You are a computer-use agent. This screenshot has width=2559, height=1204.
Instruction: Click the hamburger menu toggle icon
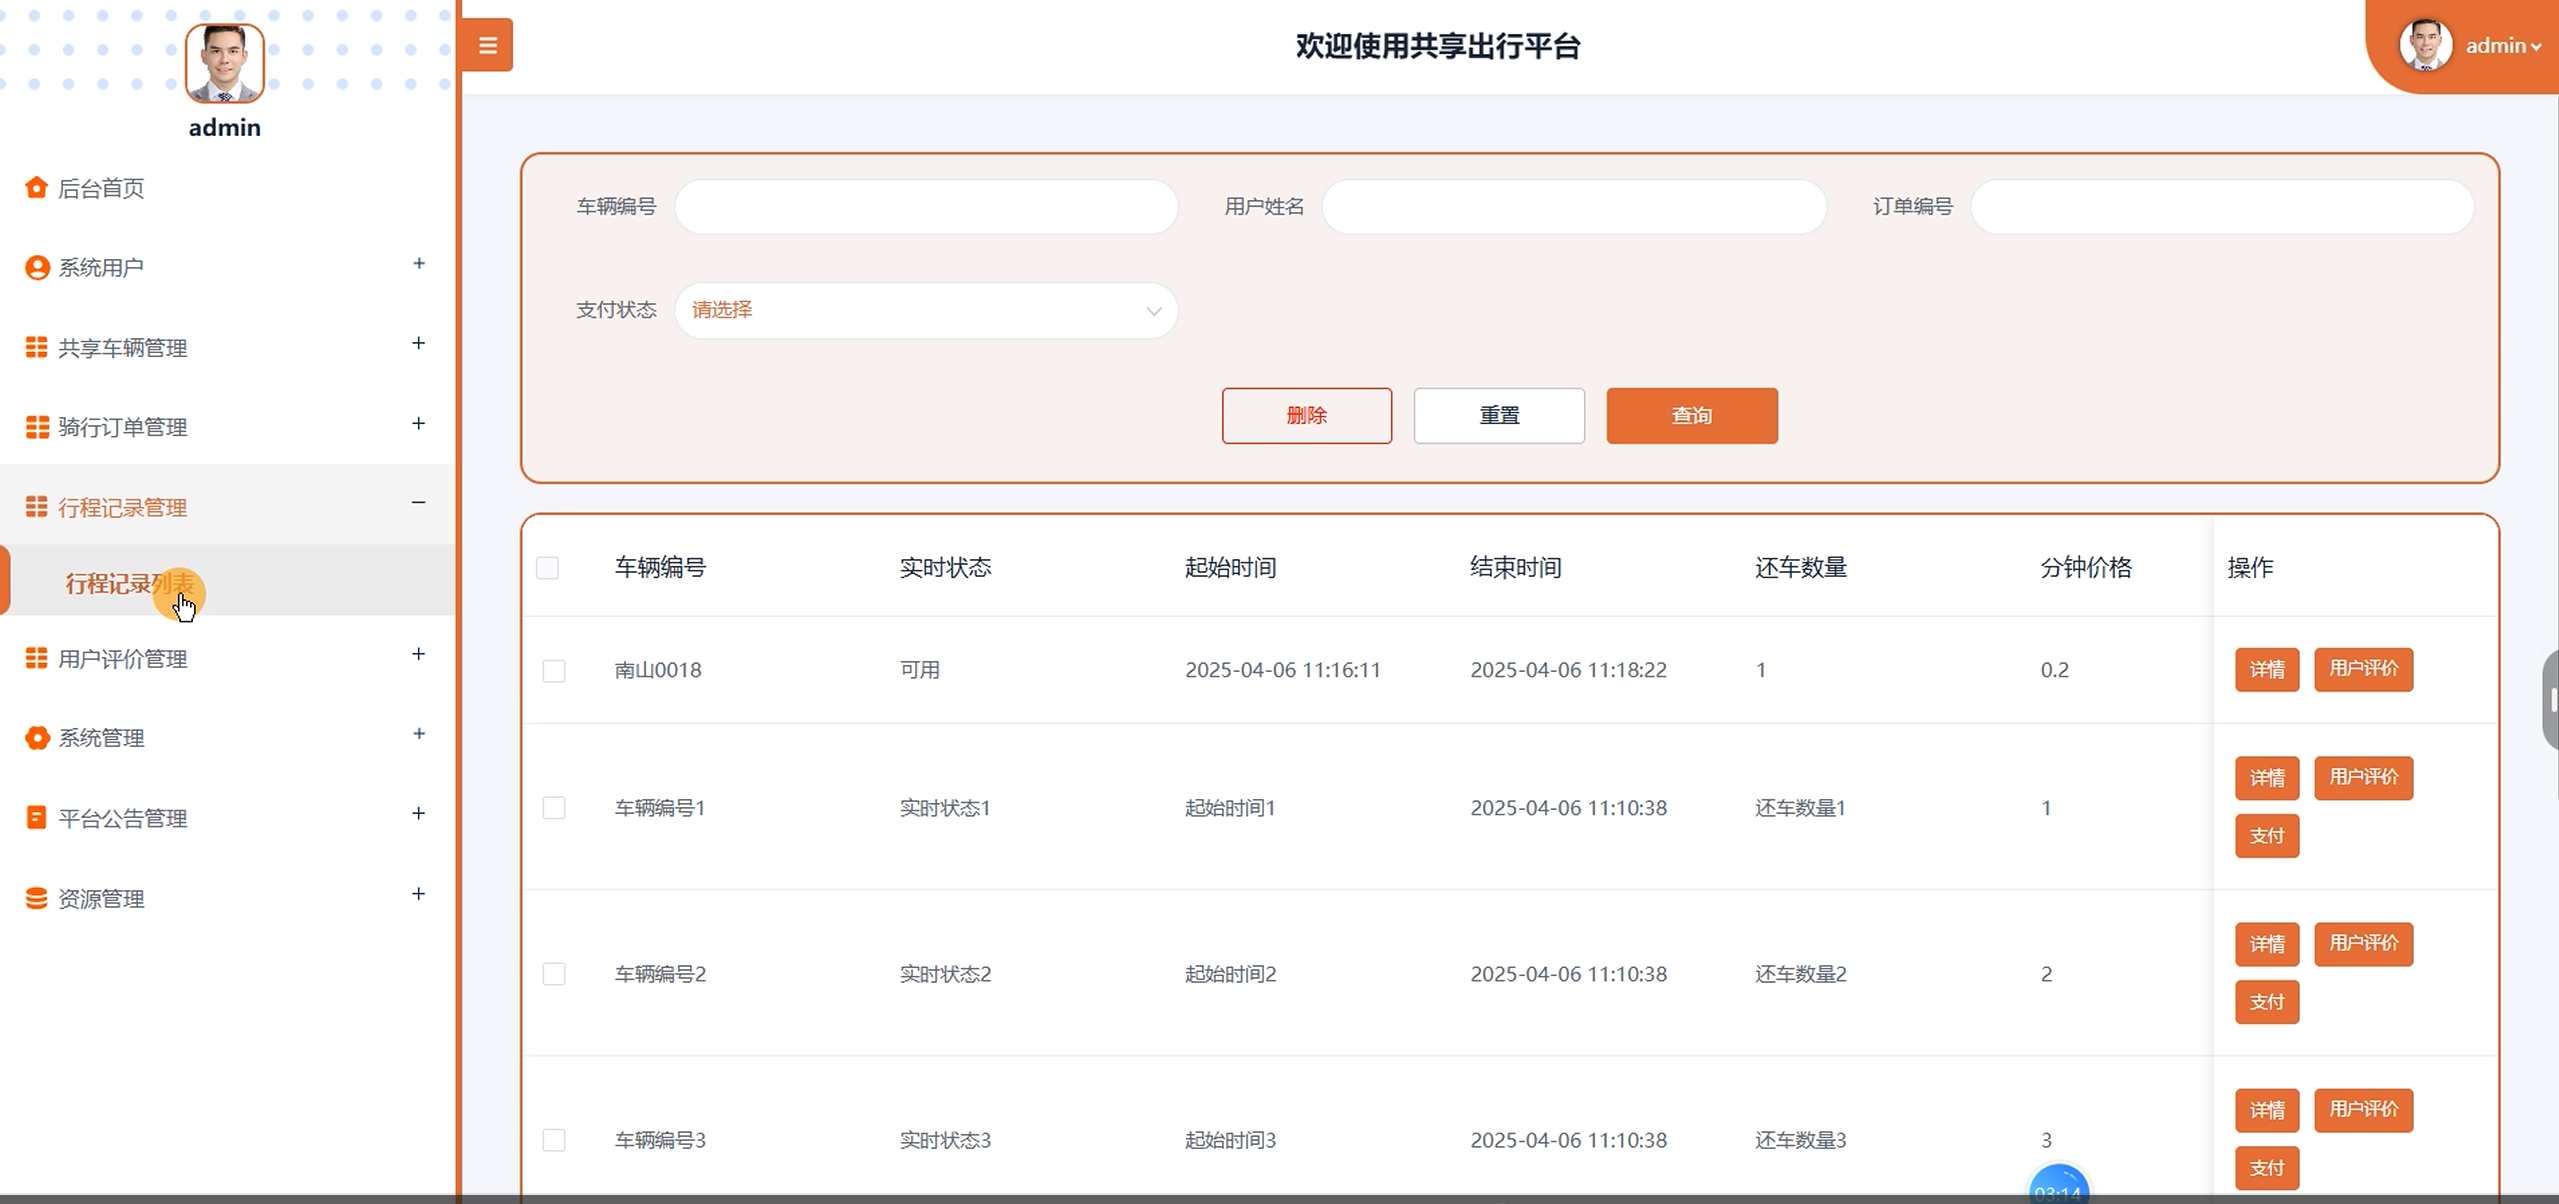(x=487, y=45)
